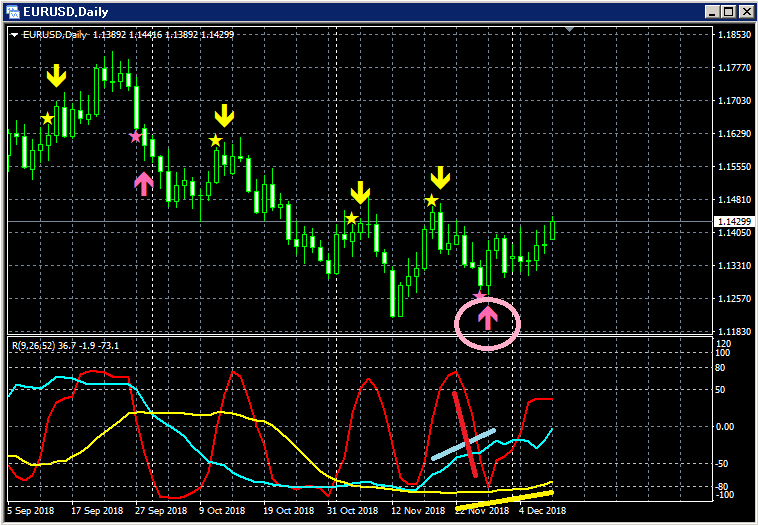
Task: Click the 1.17030 price scale label
Action: [734, 101]
